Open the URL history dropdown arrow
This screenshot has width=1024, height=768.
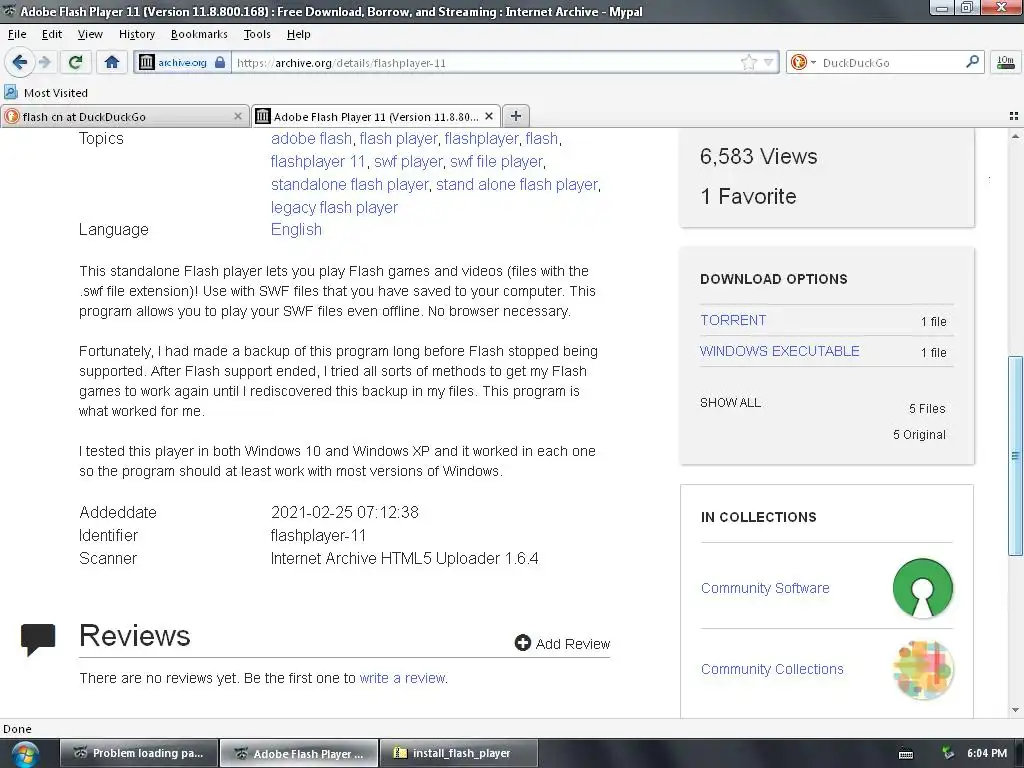(769, 63)
